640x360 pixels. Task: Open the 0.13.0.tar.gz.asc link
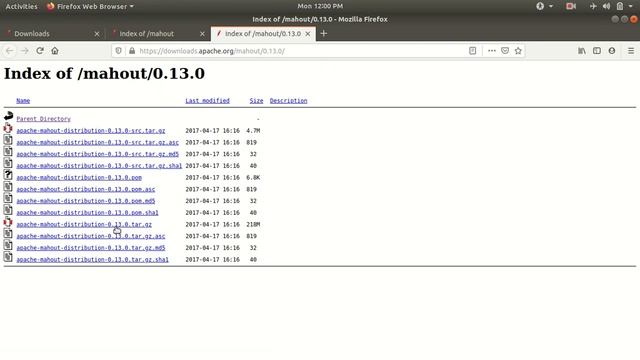91,236
